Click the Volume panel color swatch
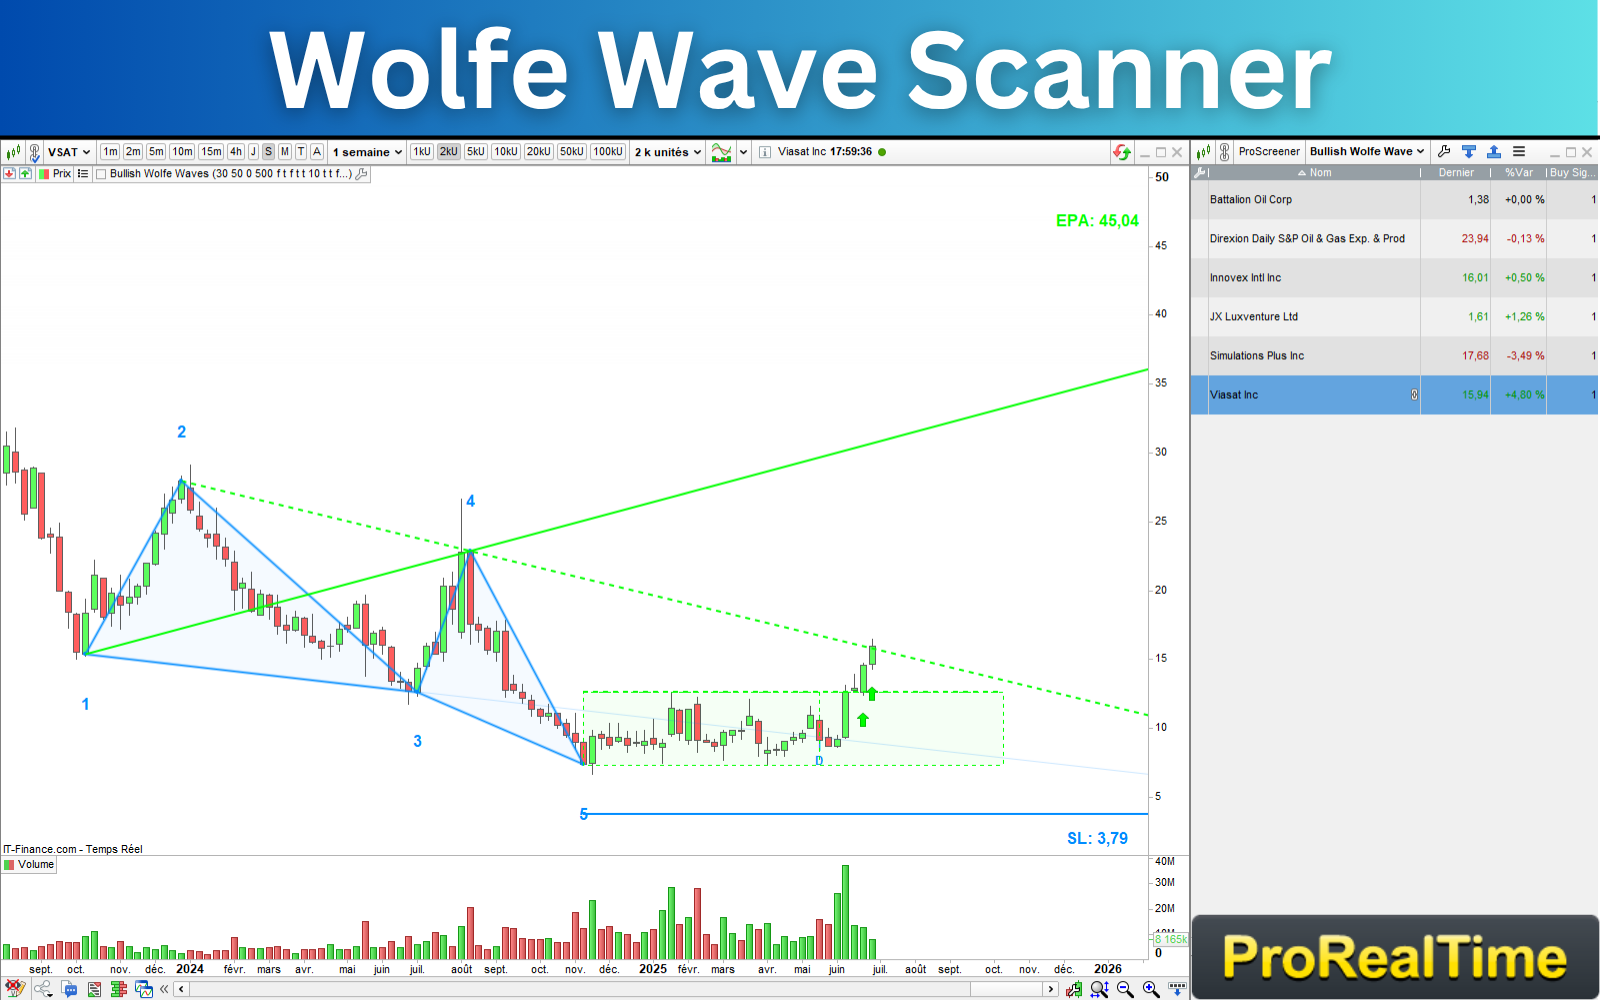The height and width of the screenshot is (1000, 1600). [x=10, y=865]
